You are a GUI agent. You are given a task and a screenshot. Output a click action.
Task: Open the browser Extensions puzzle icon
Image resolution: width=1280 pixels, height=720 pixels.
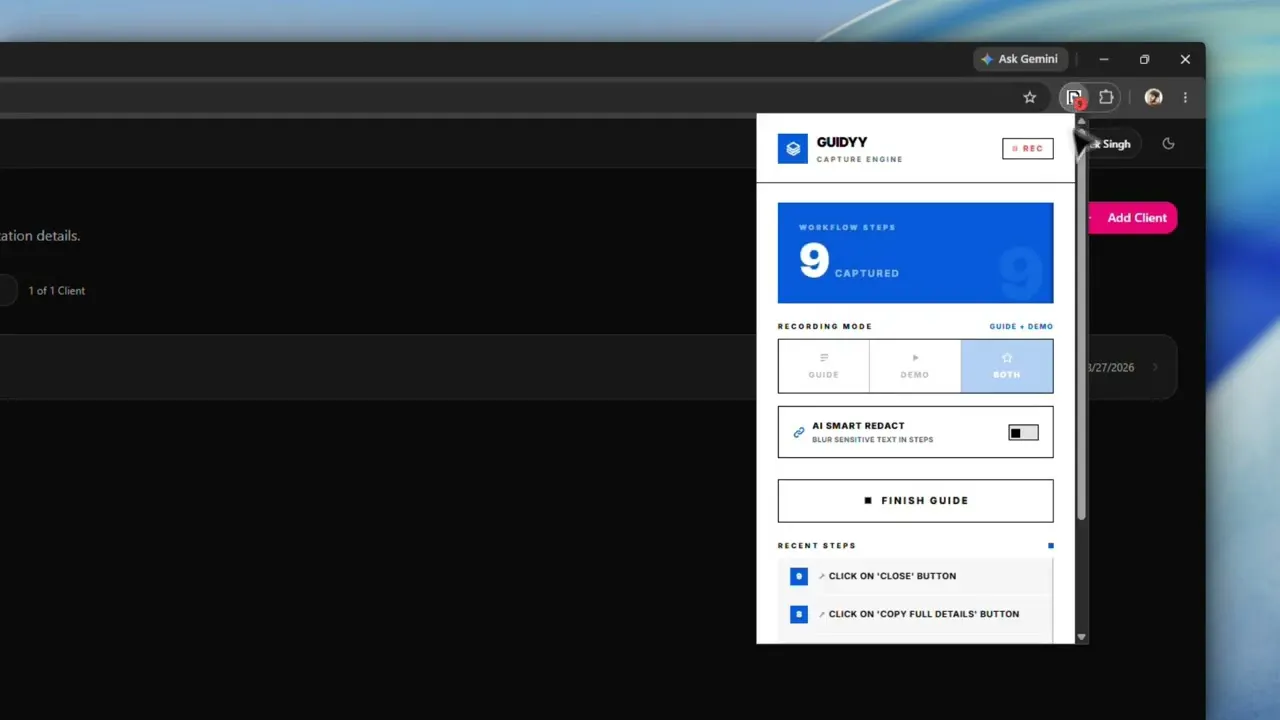point(1106,97)
